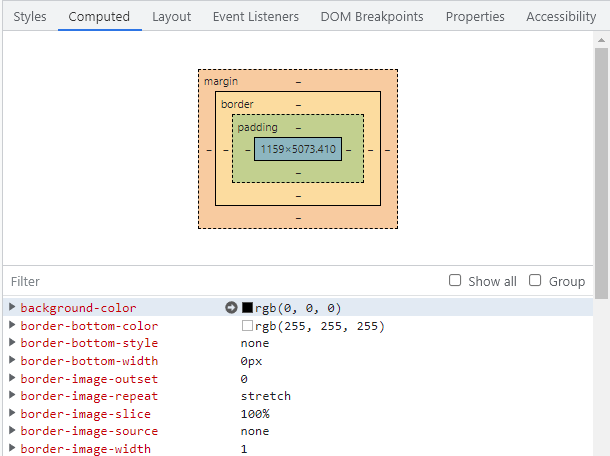
Task: Expand the border-bottom-width property
Action: [12, 360]
